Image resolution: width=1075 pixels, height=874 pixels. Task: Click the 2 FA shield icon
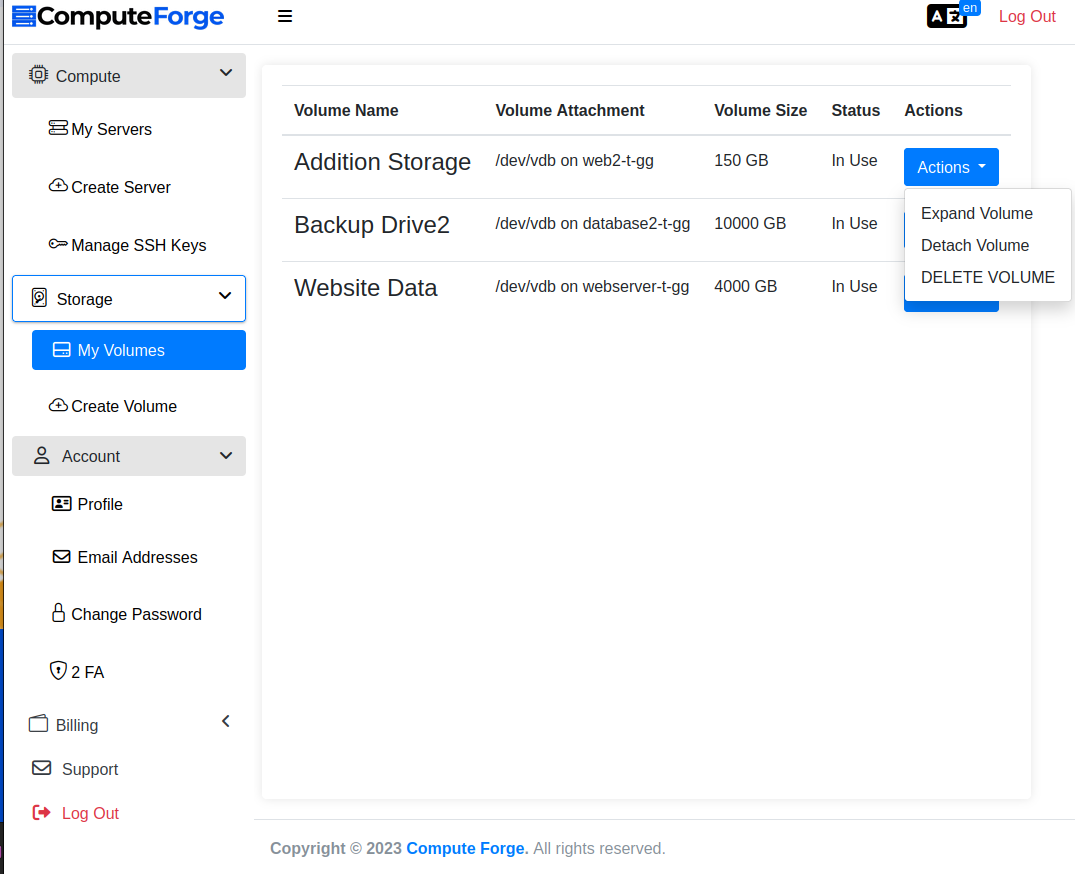pyautogui.click(x=58, y=671)
